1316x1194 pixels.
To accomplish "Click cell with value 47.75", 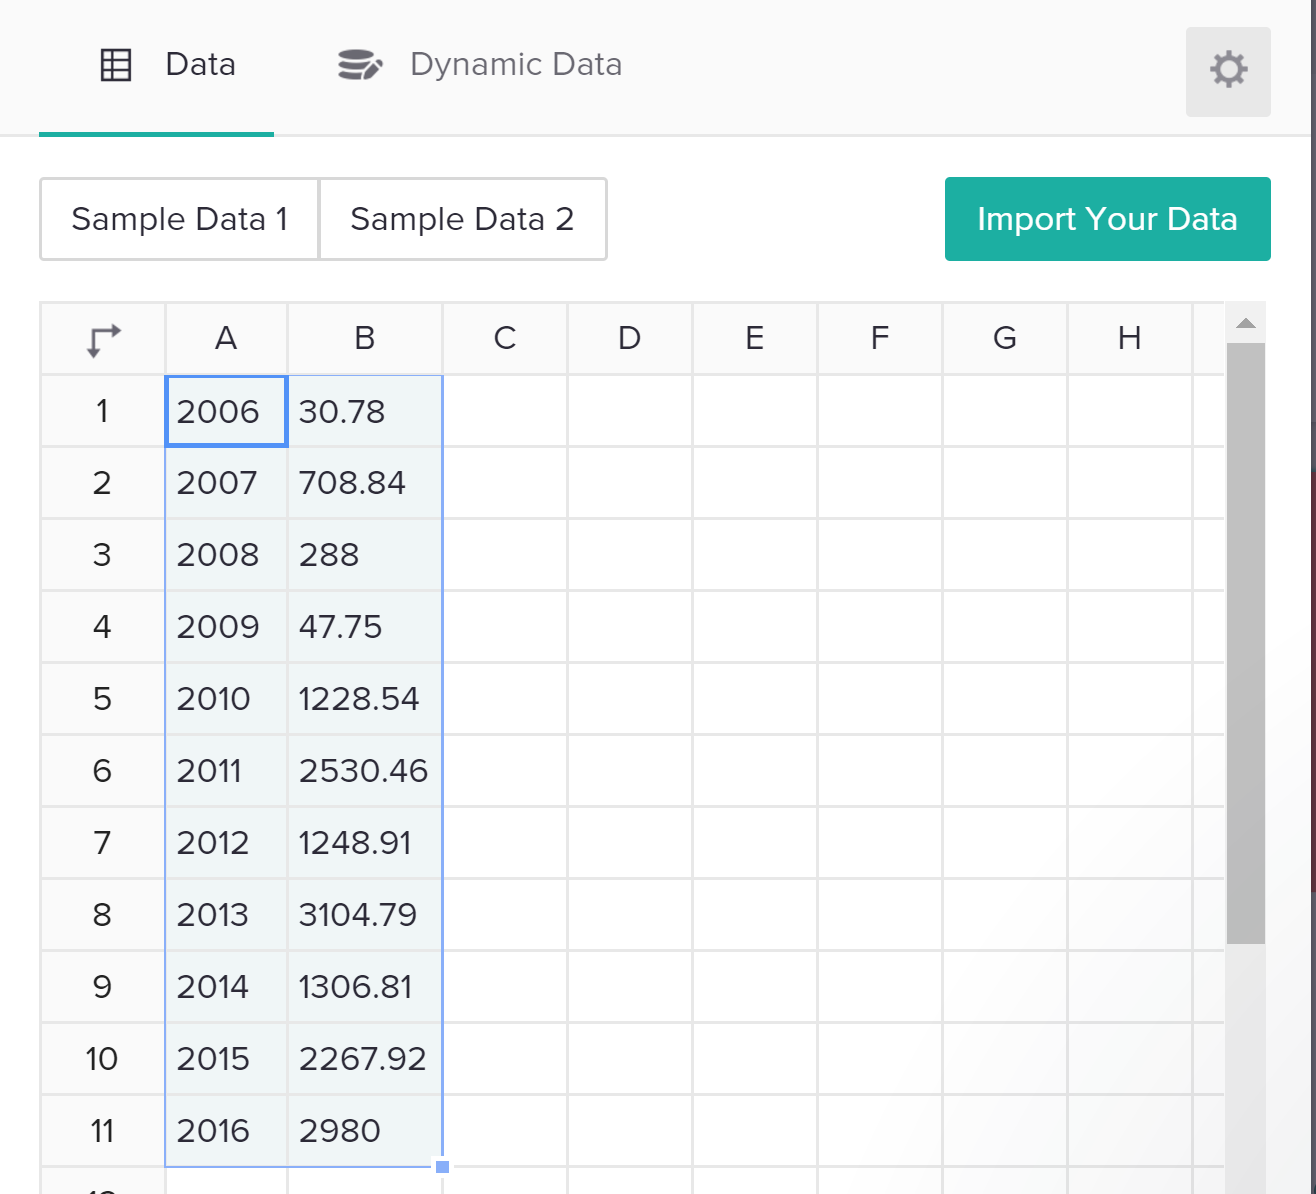I will point(365,627).
